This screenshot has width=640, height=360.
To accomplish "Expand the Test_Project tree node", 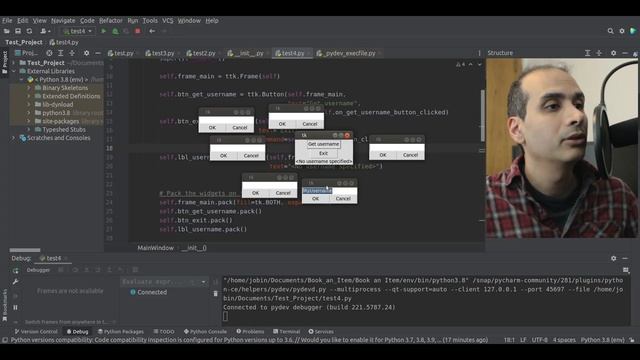I will 13,63.
